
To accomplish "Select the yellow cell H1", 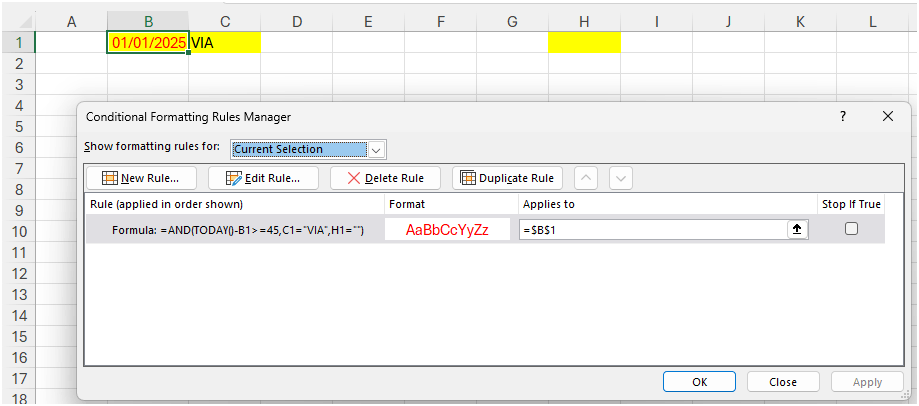I will pos(584,42).
